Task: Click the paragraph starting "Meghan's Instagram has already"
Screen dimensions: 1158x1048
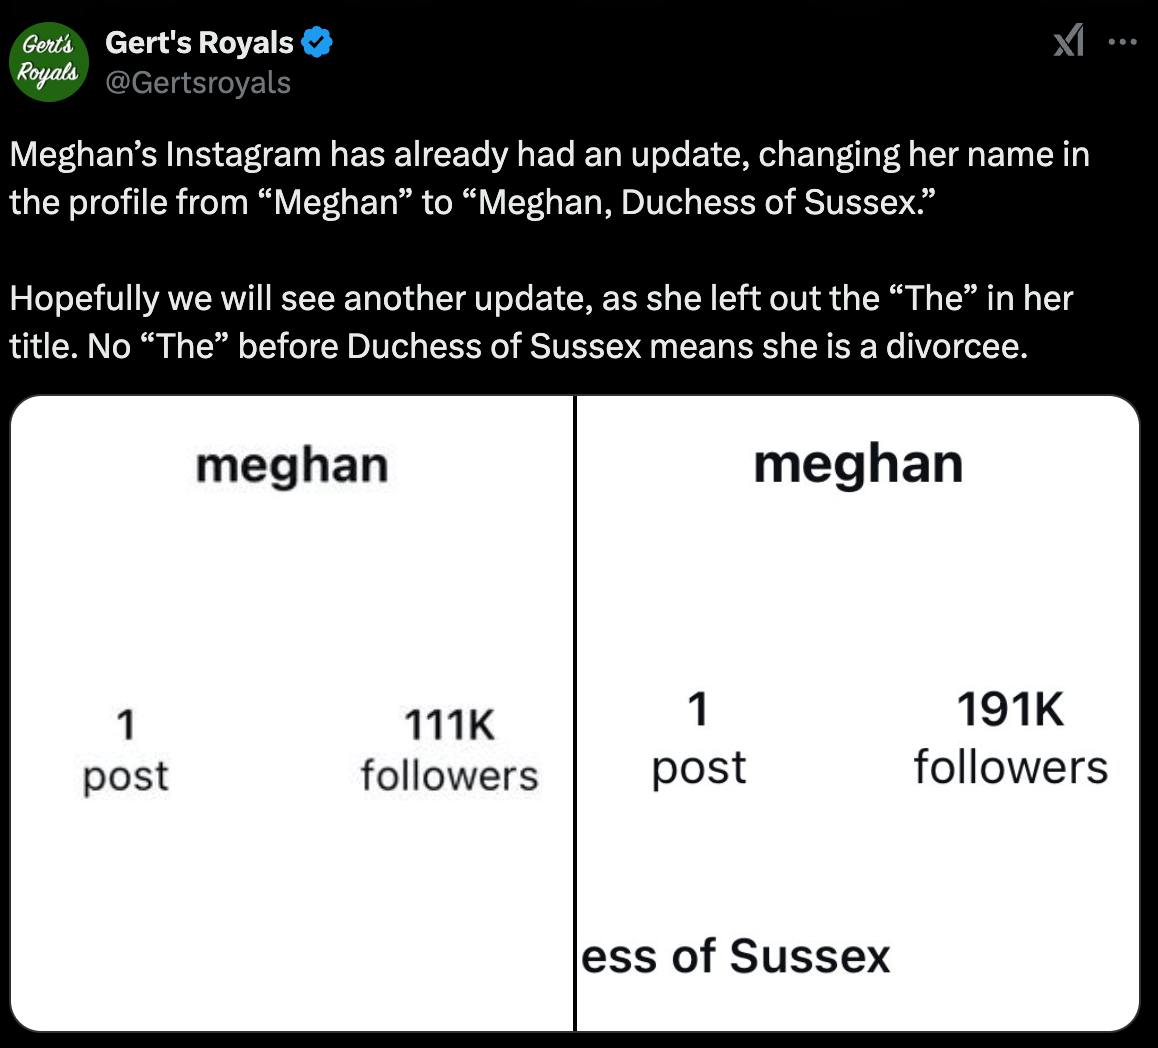Action: 548,178
